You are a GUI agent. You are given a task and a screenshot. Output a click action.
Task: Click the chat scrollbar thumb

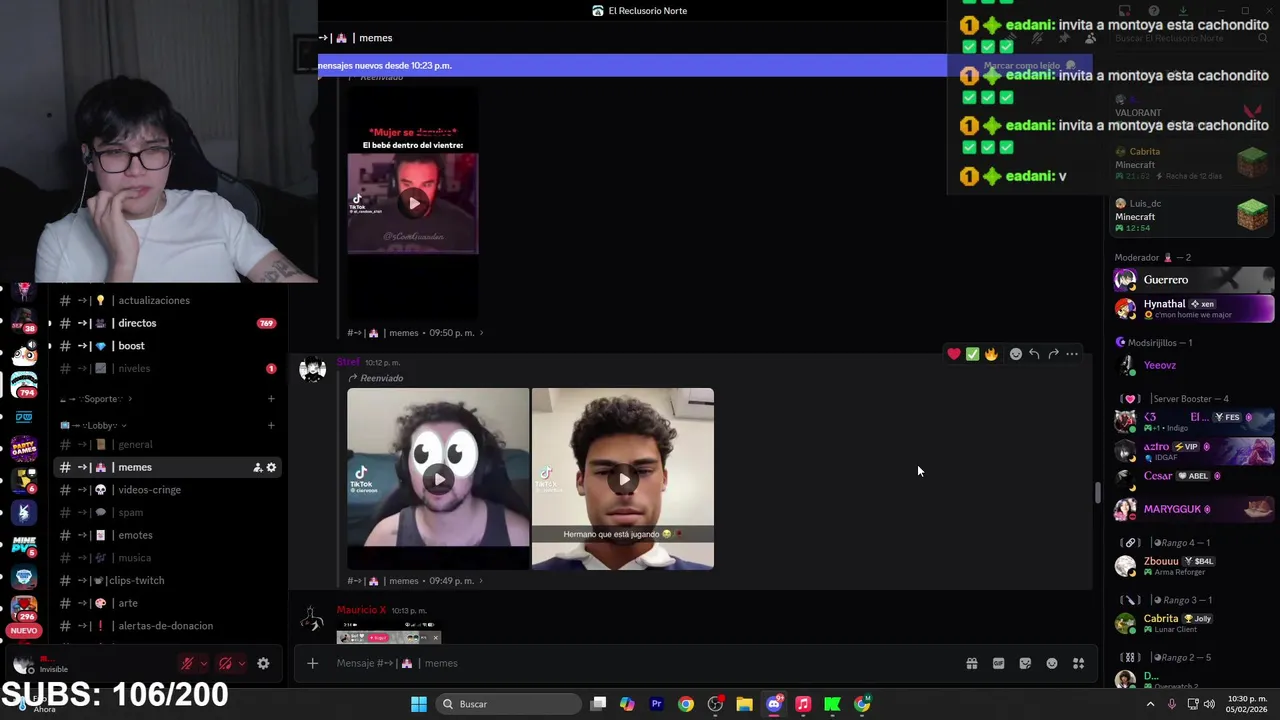(1097, 493)
